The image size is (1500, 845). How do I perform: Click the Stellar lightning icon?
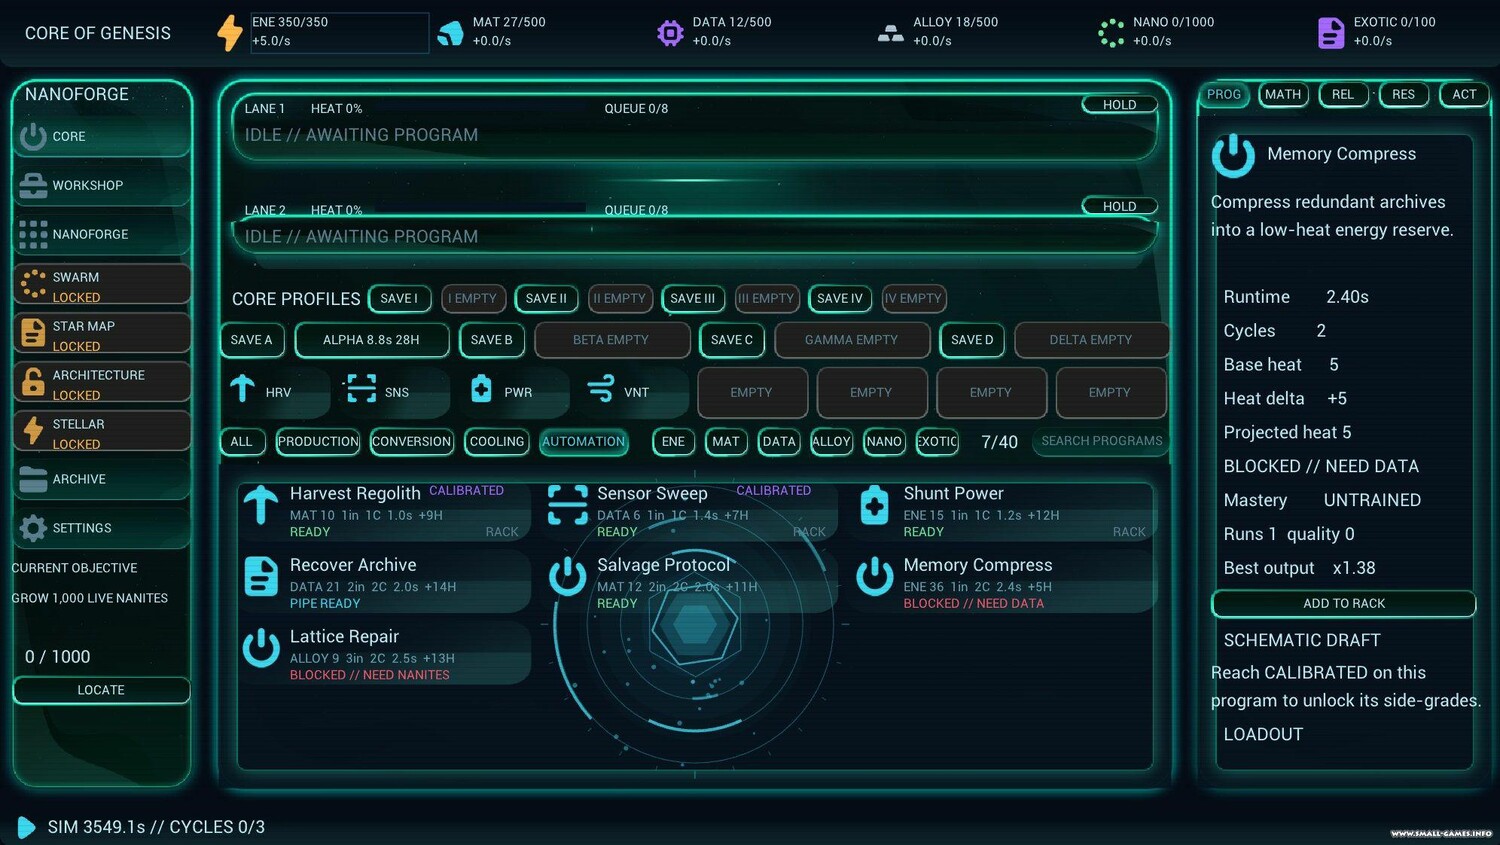click(x=33, y=431)
